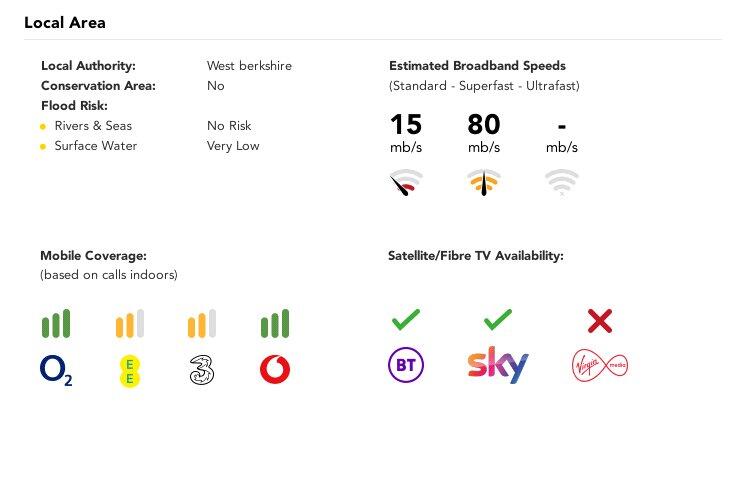This screenshot has height=496, width=744.
Task: Click the Virgin Media logo
Action: point(599,365)
